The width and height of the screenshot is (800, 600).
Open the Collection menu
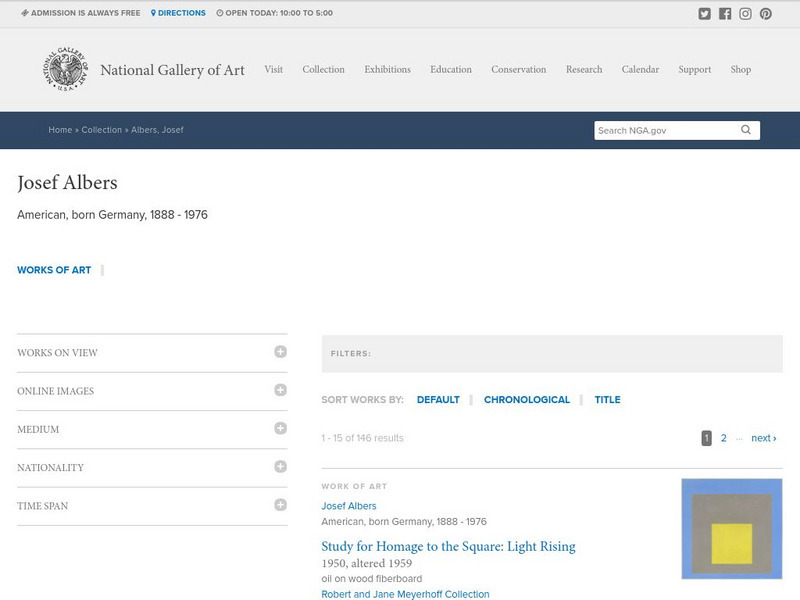click(x=323, y=70)
